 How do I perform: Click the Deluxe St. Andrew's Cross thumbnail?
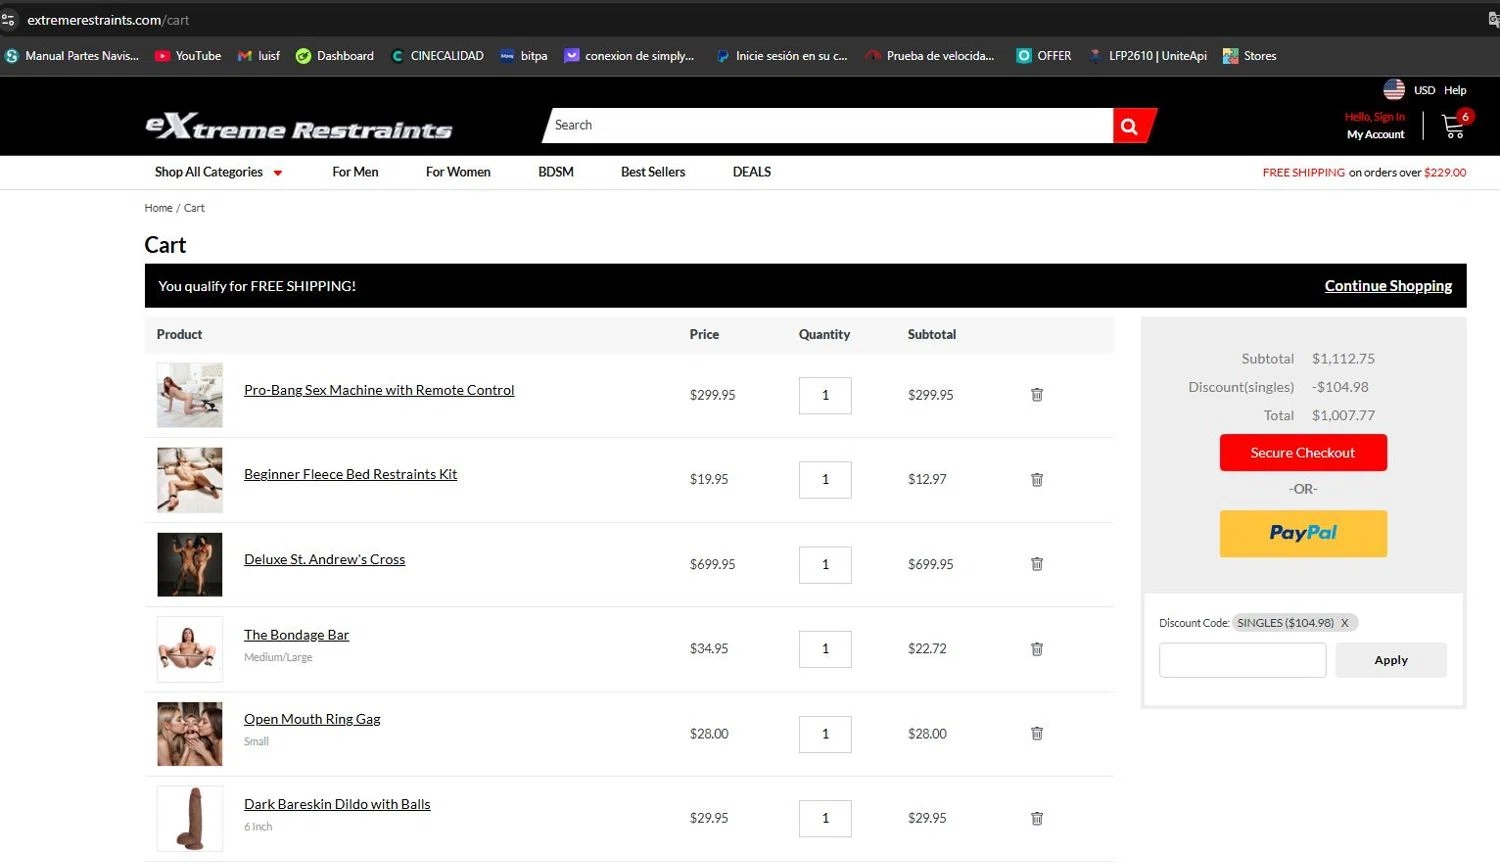pos(190,564)
